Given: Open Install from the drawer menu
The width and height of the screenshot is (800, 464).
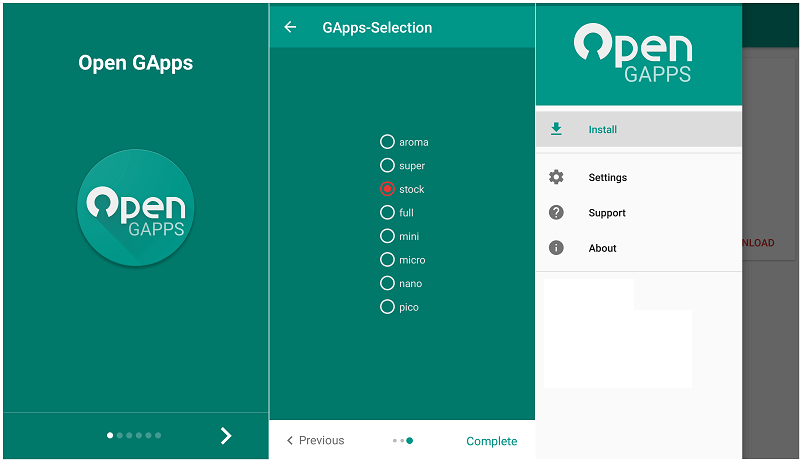Looking at the screenshot, I should 639,129.
